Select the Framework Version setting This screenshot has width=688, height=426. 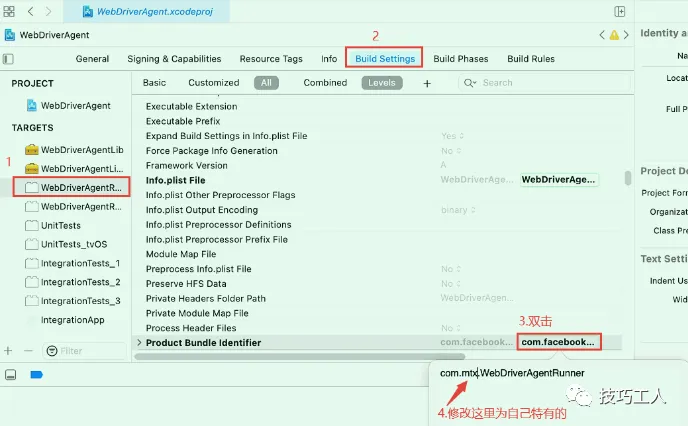pos(186,165)
